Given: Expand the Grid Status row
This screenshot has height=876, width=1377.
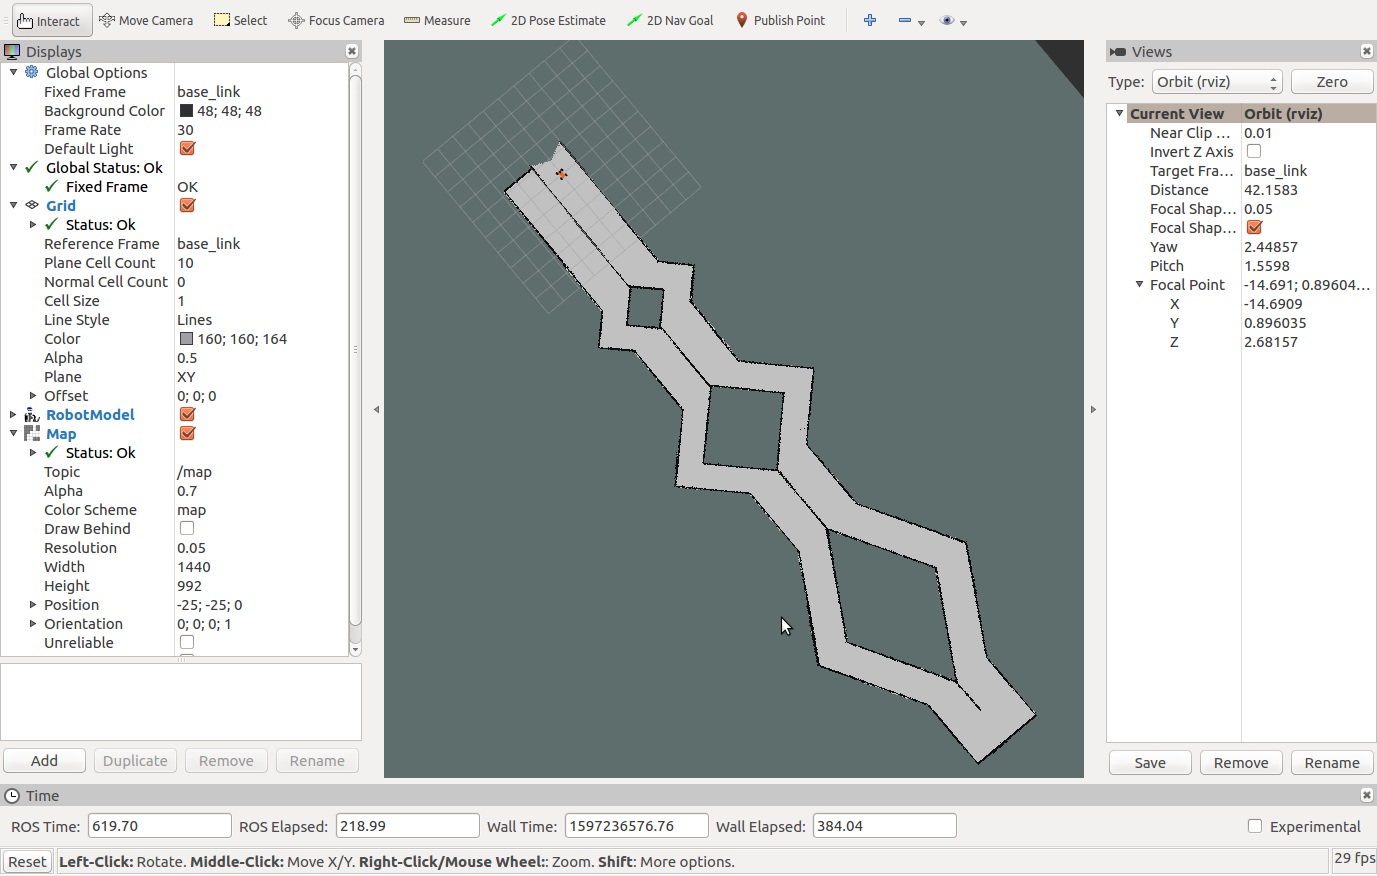Looking at the screenshot, I should coord(33,224).
